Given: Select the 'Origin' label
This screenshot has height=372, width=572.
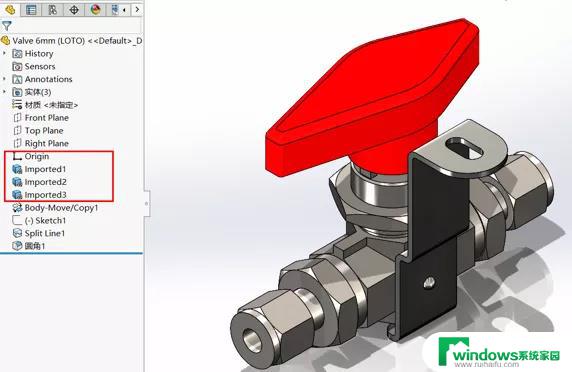Looking at the screenshot, I should (37, 156).
